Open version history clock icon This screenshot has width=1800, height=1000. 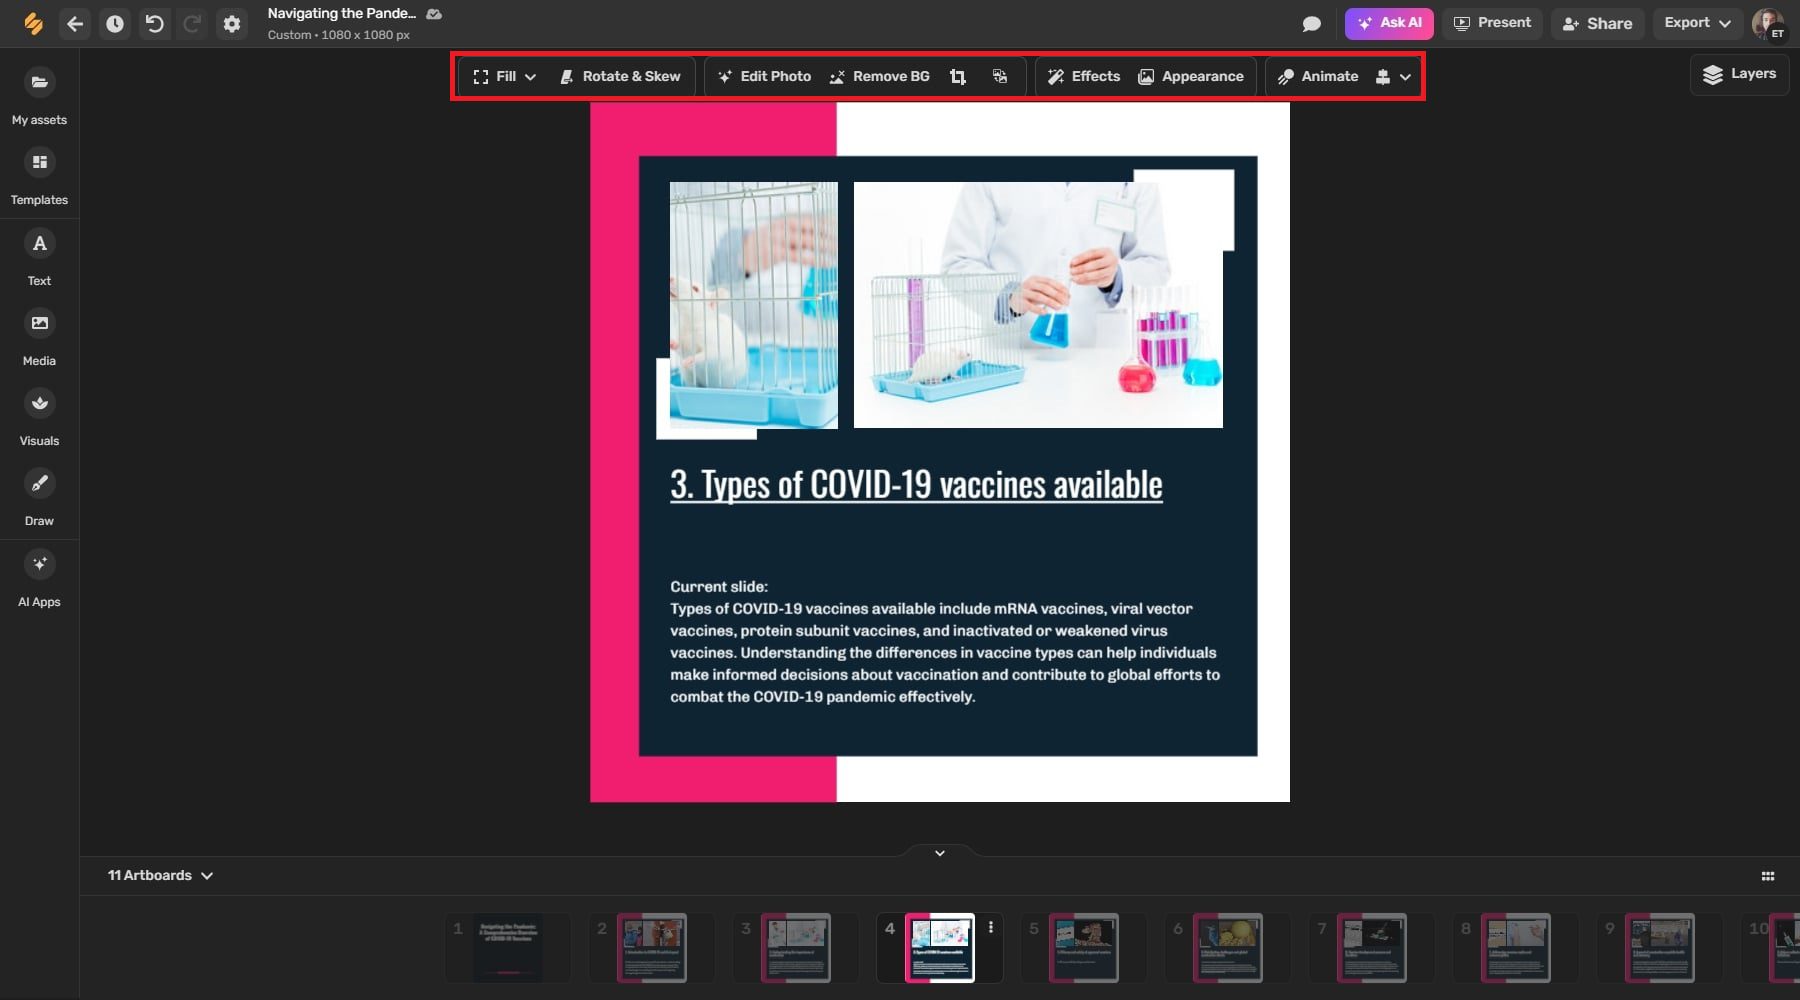pos(115,24)
